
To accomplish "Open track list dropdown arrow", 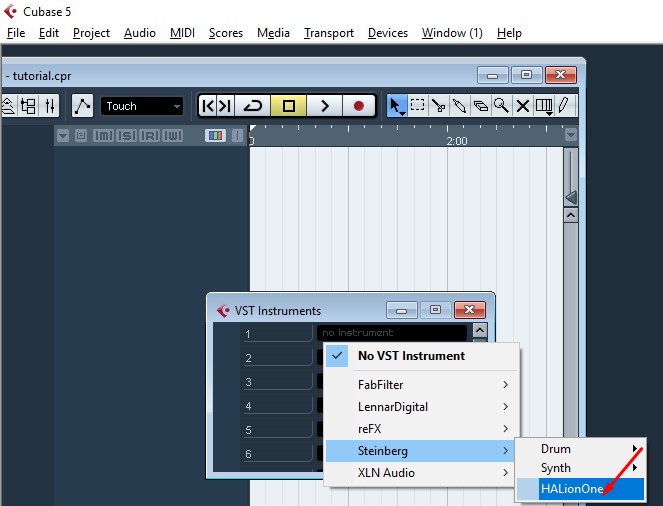I will pos(63,136).
